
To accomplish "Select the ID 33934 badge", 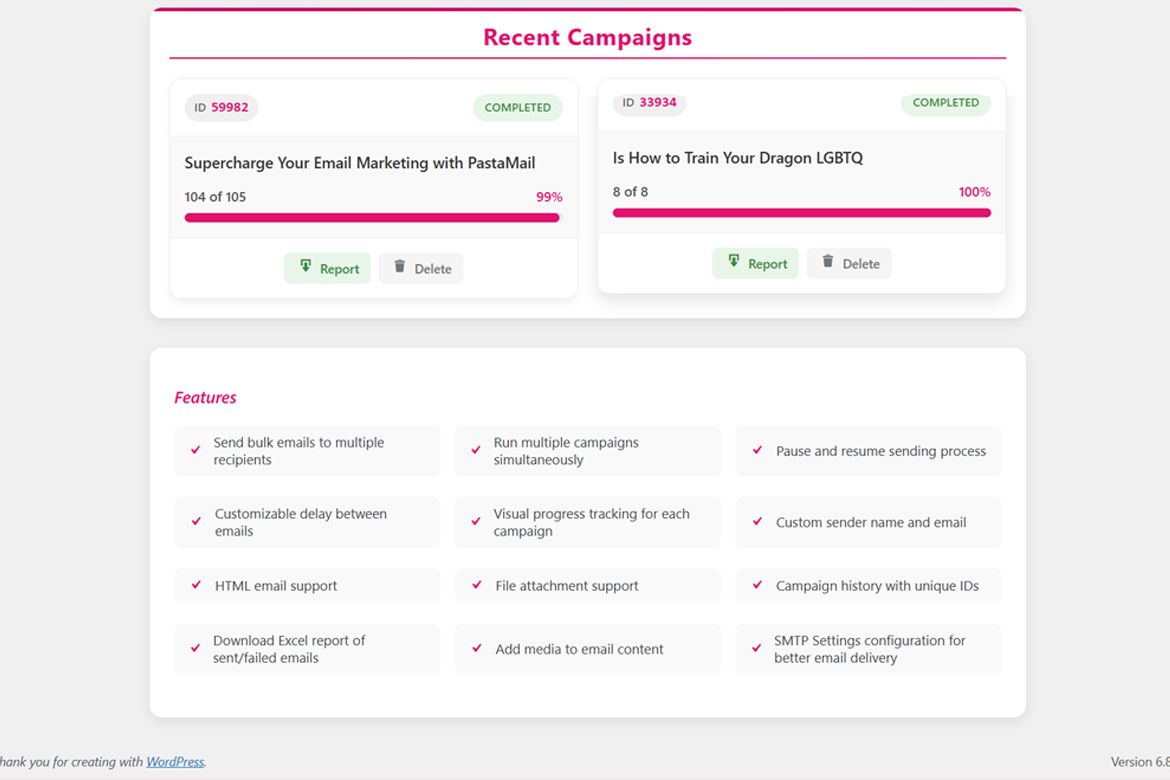I will click(x=649, y=103).
